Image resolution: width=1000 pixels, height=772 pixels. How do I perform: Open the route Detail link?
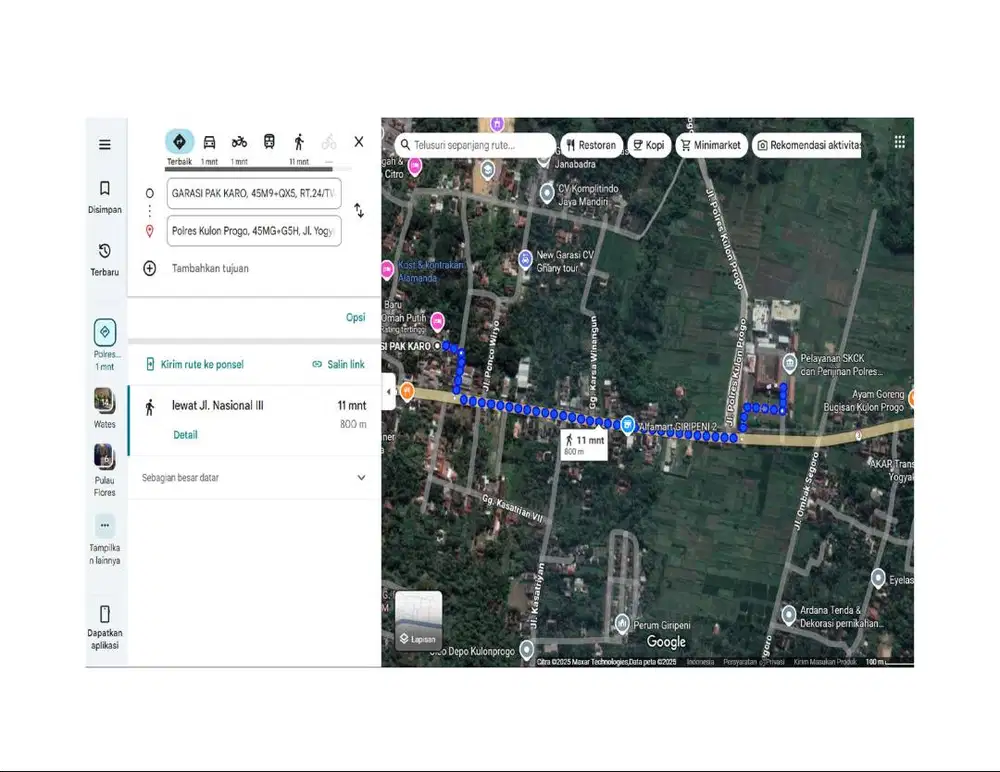tap(186, 435)
